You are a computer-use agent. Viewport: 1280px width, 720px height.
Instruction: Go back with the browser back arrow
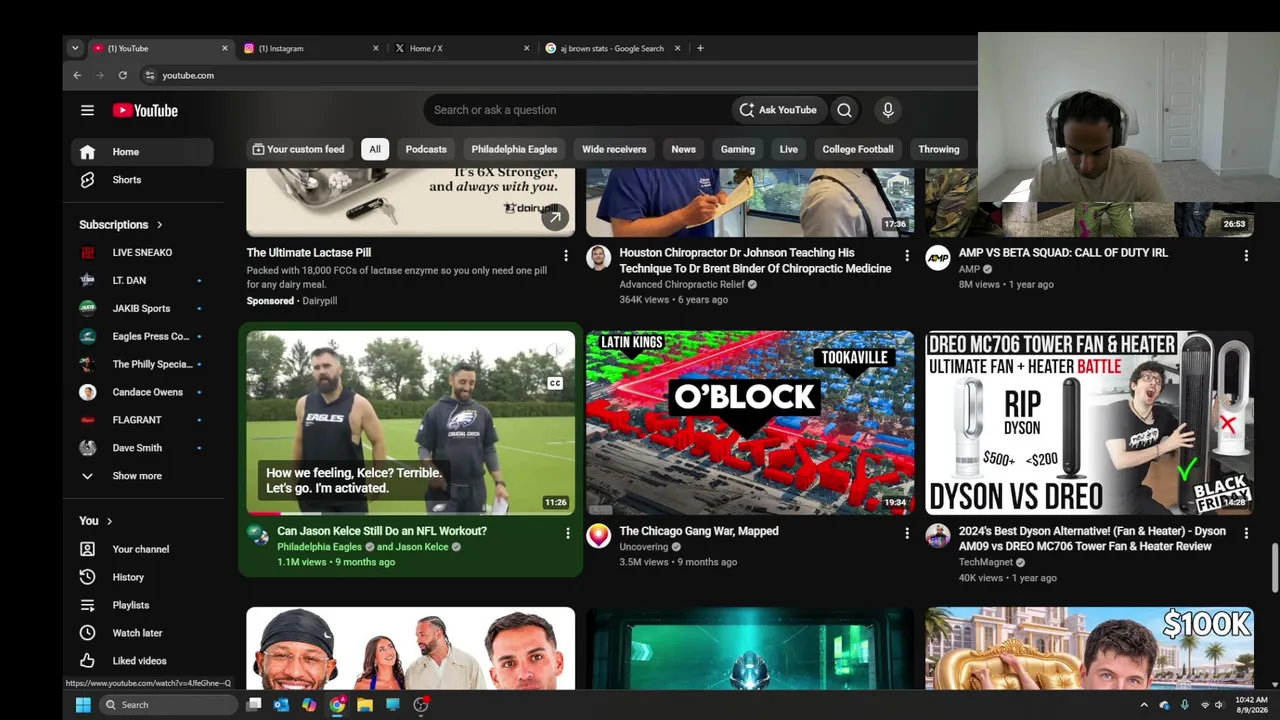[77, 75]
